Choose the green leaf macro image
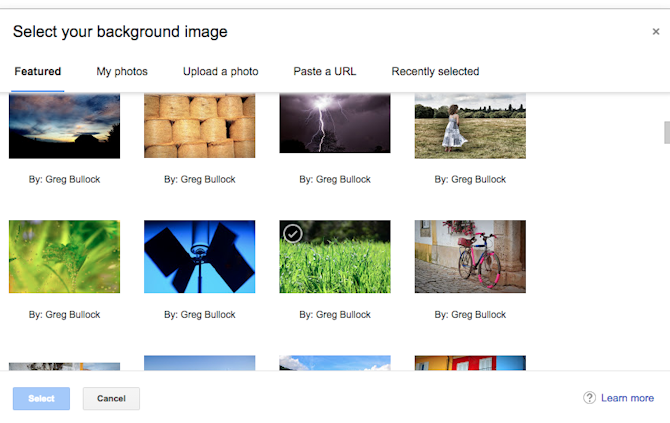This screenshot has height=423, width=670. pos(64,257)
